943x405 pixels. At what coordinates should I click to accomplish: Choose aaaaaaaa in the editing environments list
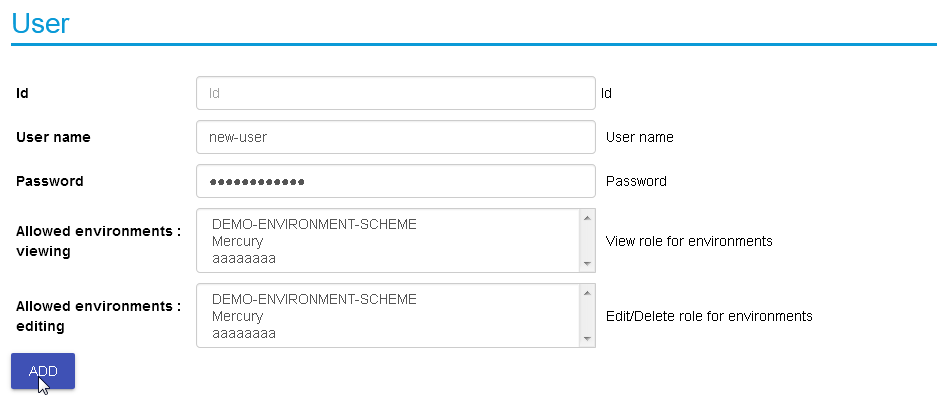point(244,333)
